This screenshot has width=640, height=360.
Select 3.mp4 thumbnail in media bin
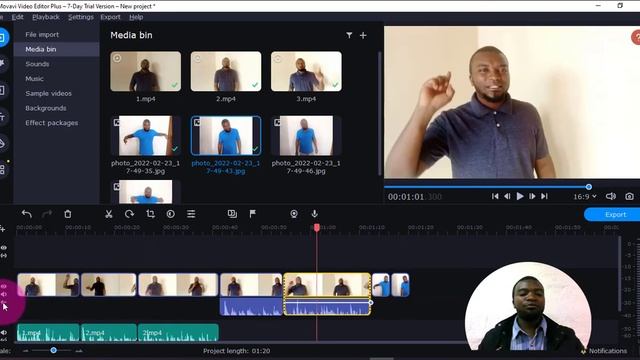(x=306, y=71)
